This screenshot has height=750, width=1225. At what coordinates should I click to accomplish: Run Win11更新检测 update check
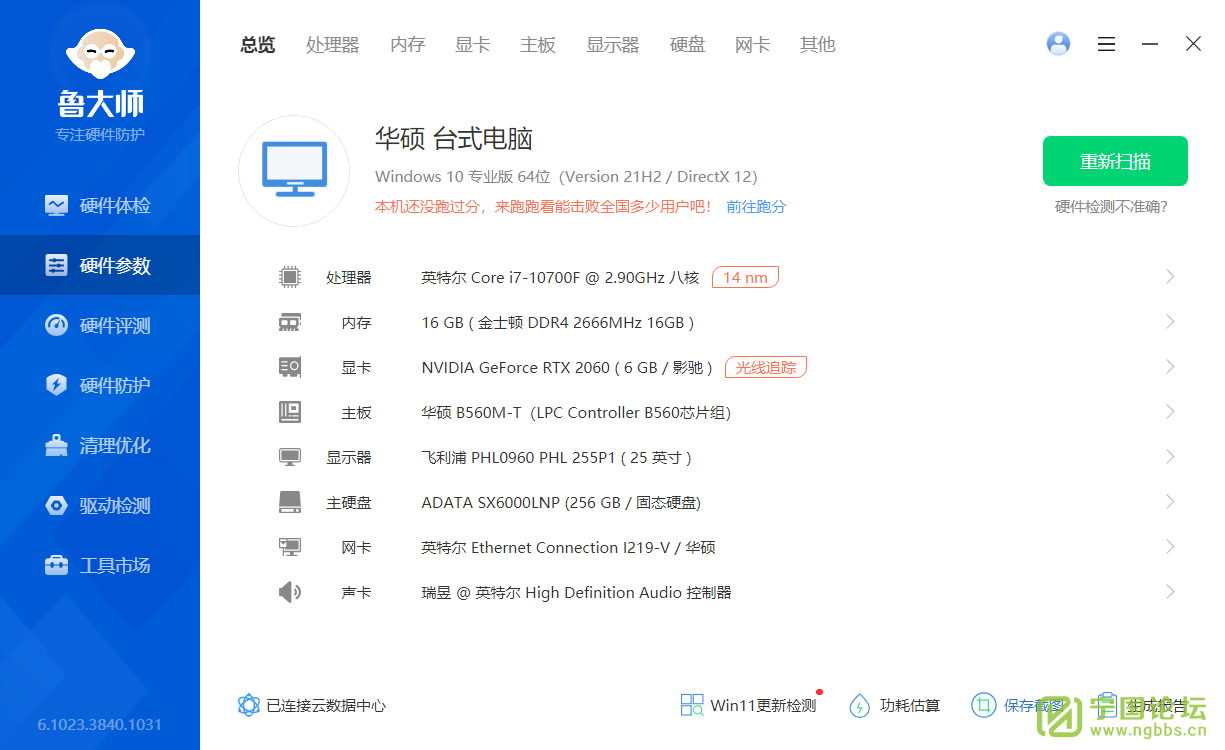[748, 705]
